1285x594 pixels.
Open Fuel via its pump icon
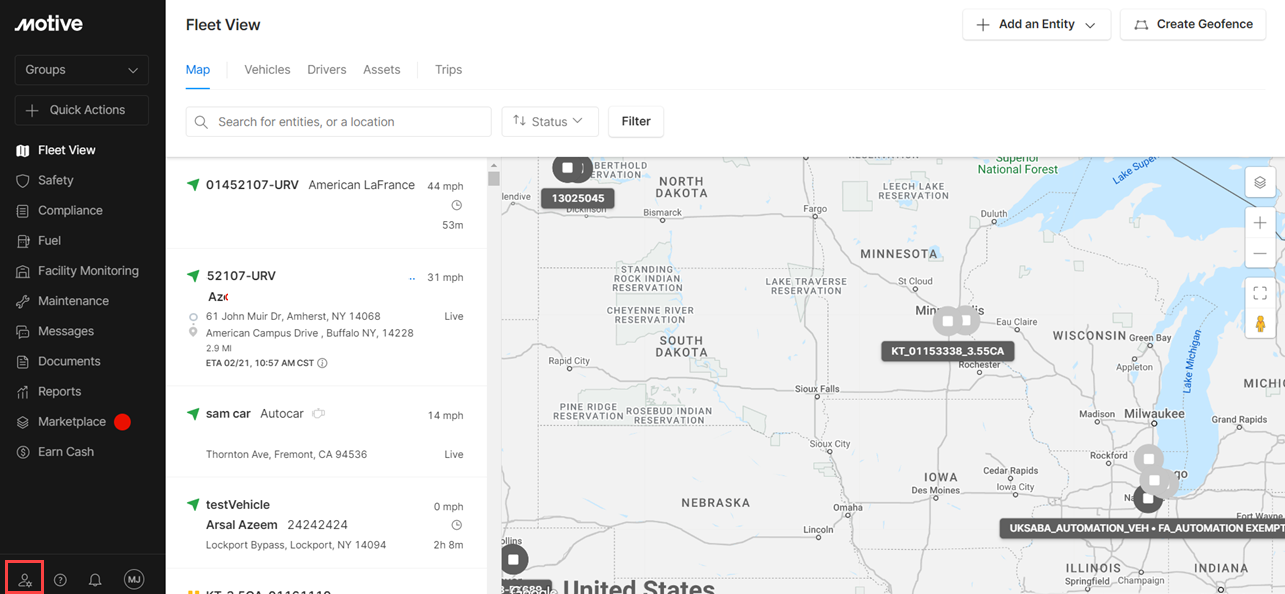[x=23, y=241]
